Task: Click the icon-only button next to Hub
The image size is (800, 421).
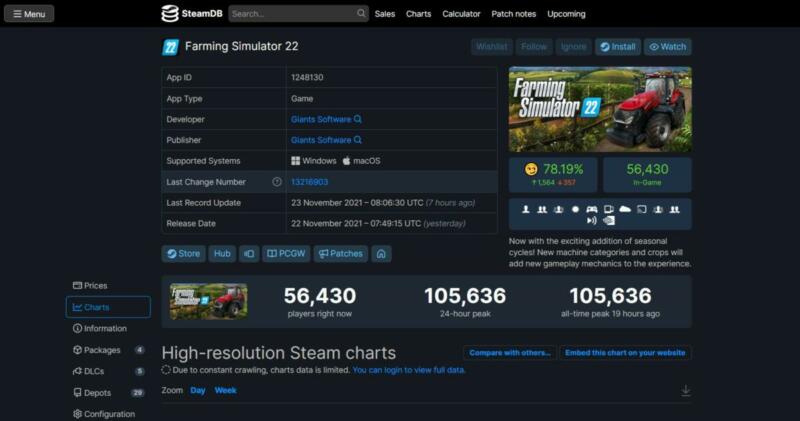Action: 249,254
